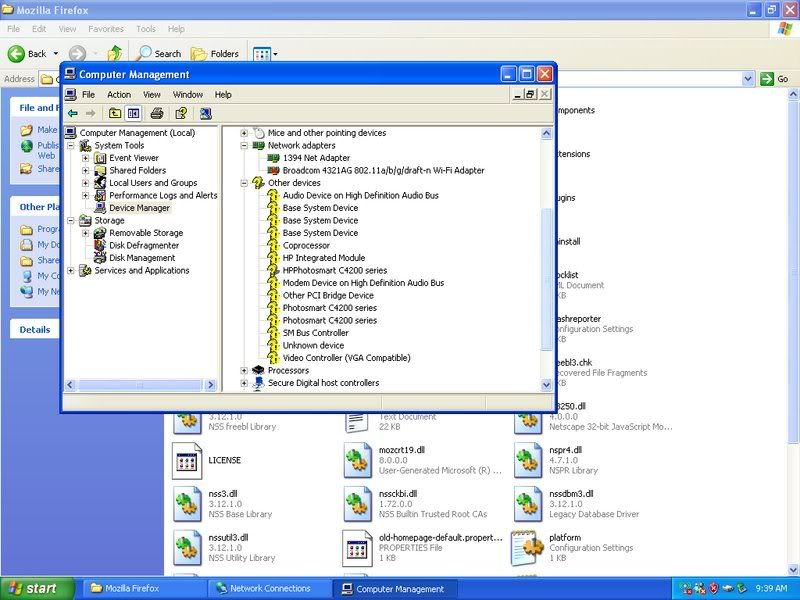This screenshot has width=800, height=600.
Task: Click the Disk Defragmenter icon
Action: click(100, 245)
